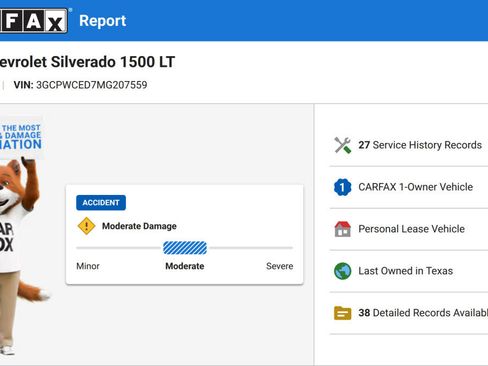
Task: Click the Report title in blue header
Action: [x=103, y=21]
